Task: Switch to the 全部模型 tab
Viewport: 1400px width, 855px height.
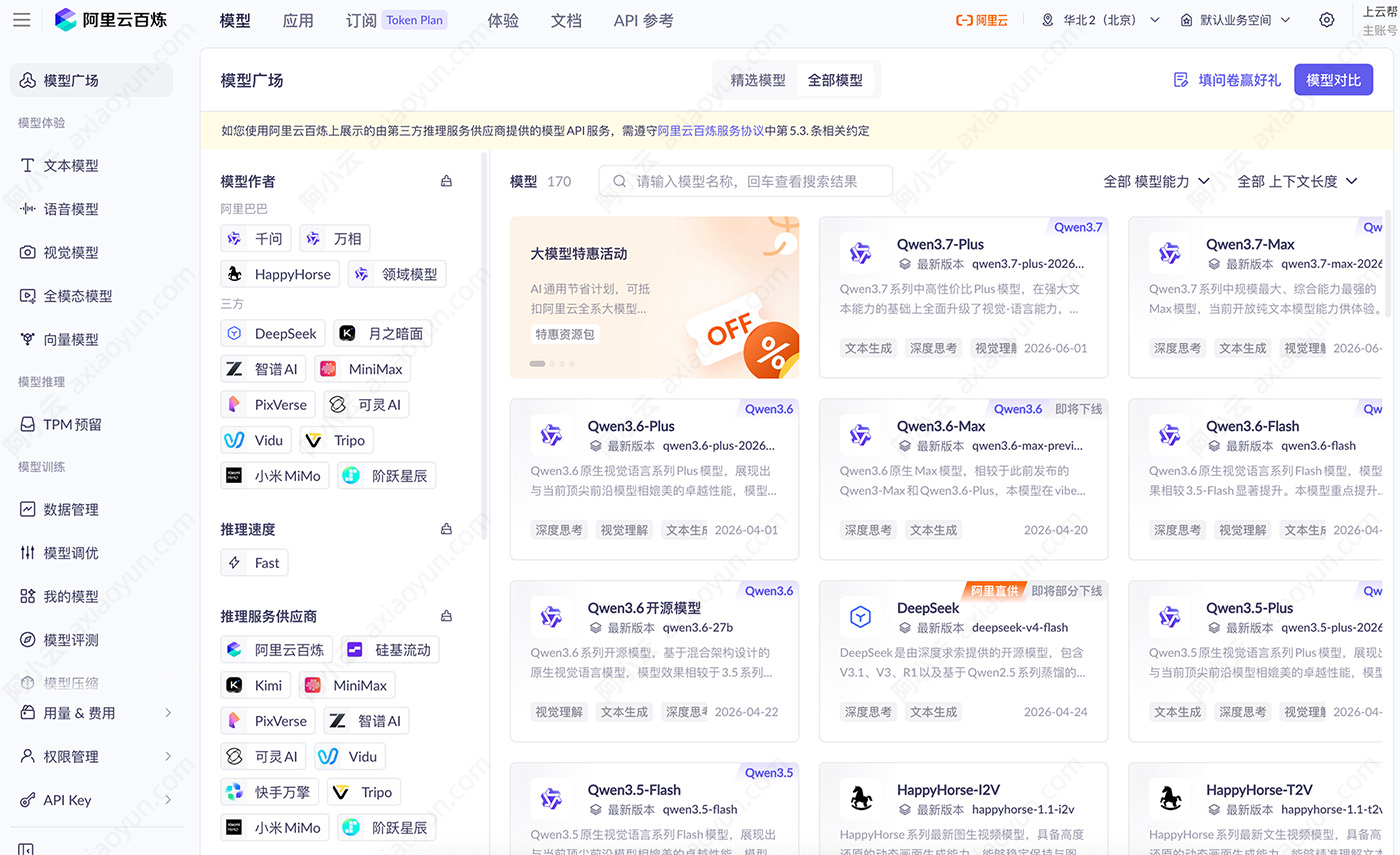Action: tap(835, 80)
